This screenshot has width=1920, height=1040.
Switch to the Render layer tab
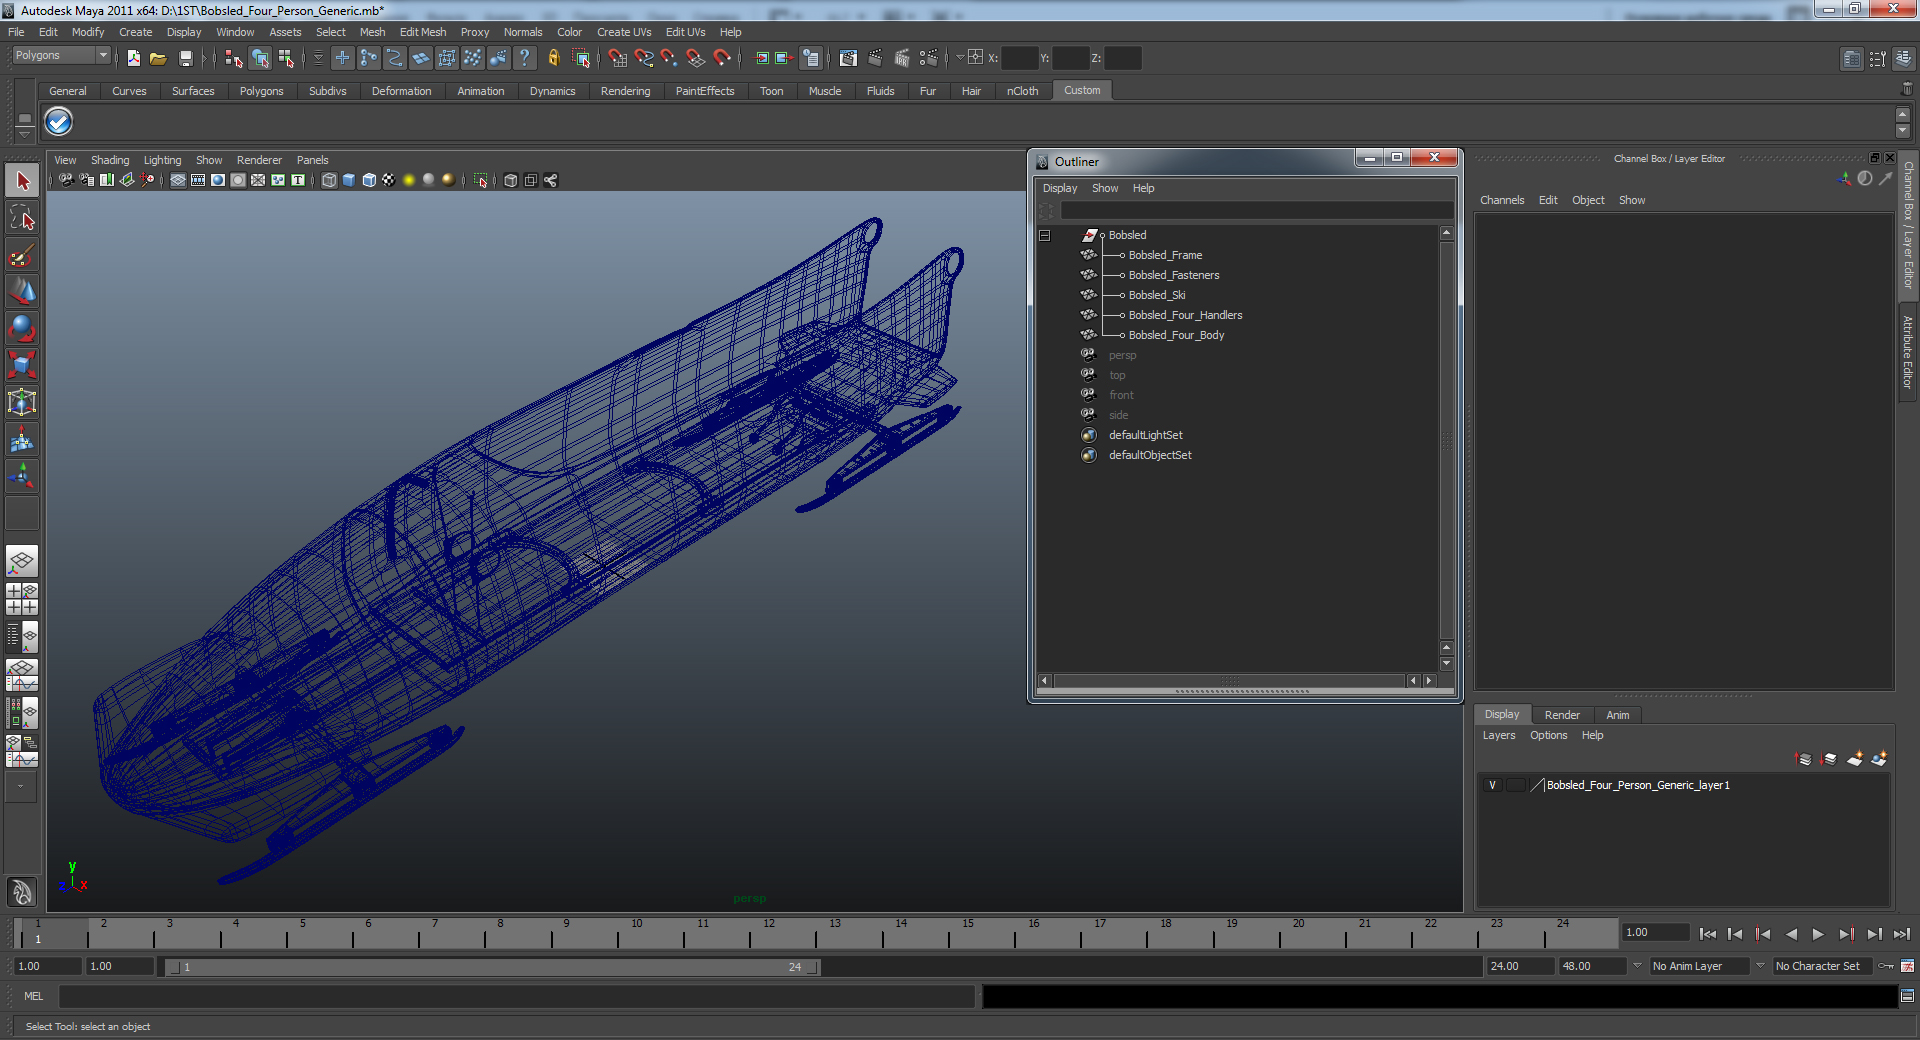(1562, 715)
